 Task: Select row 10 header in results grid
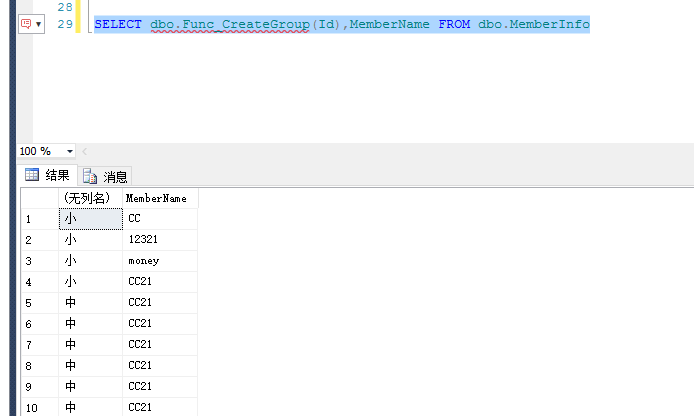[x=40, y=407]
